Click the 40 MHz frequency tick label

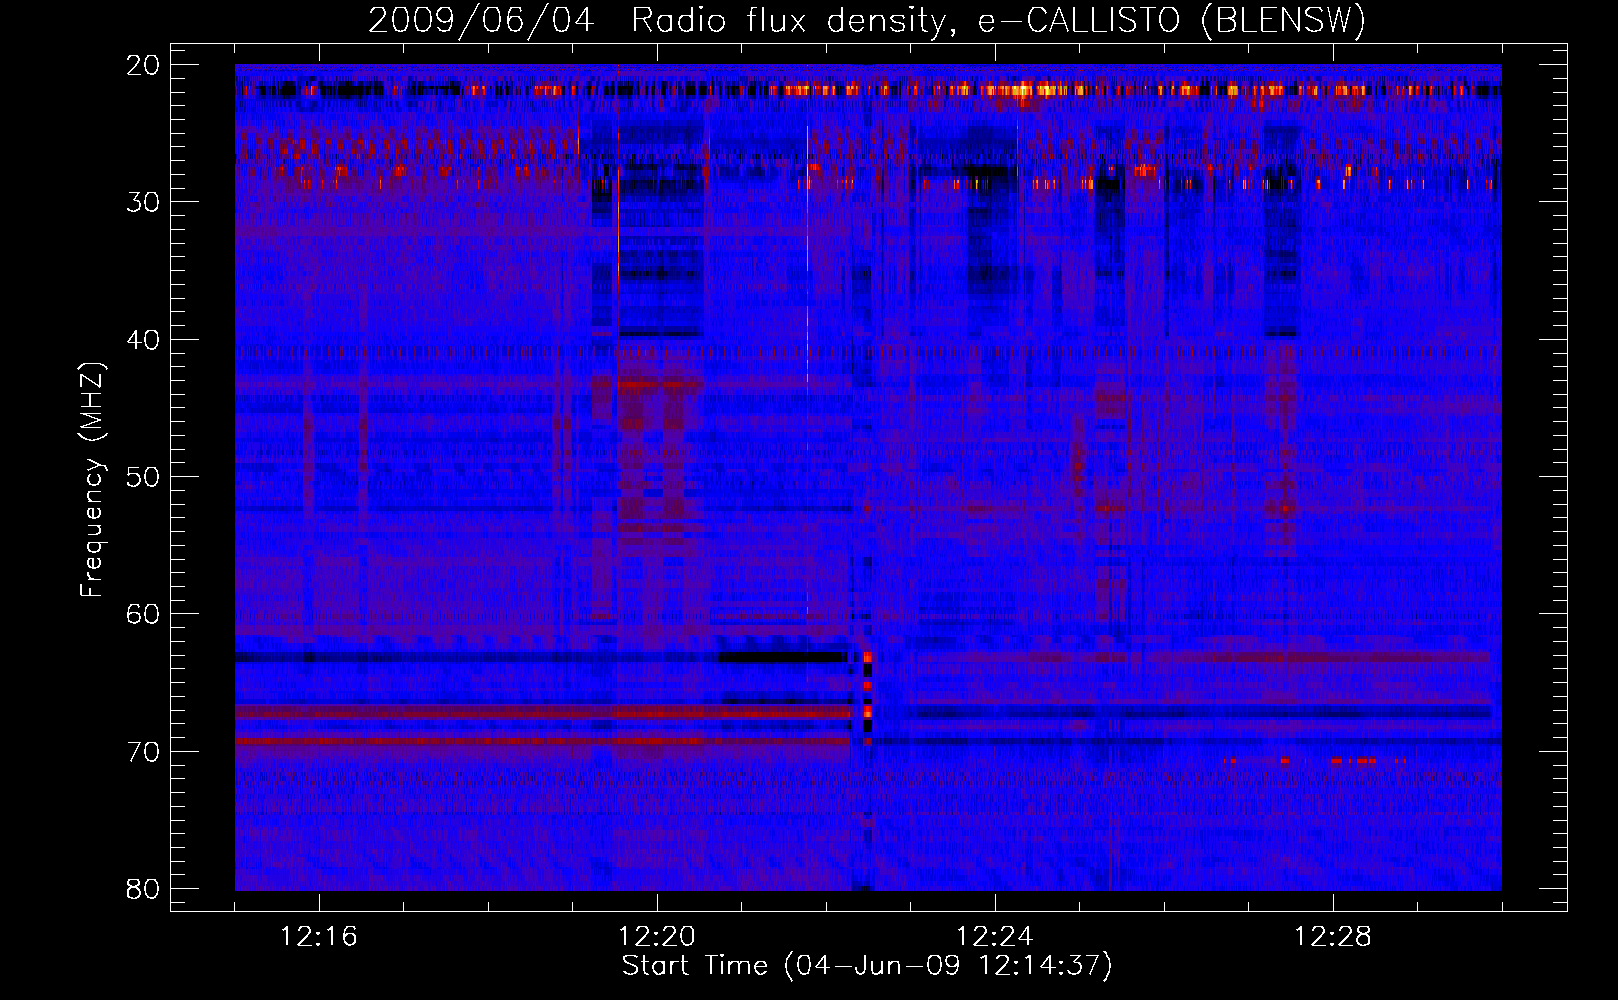143,340
